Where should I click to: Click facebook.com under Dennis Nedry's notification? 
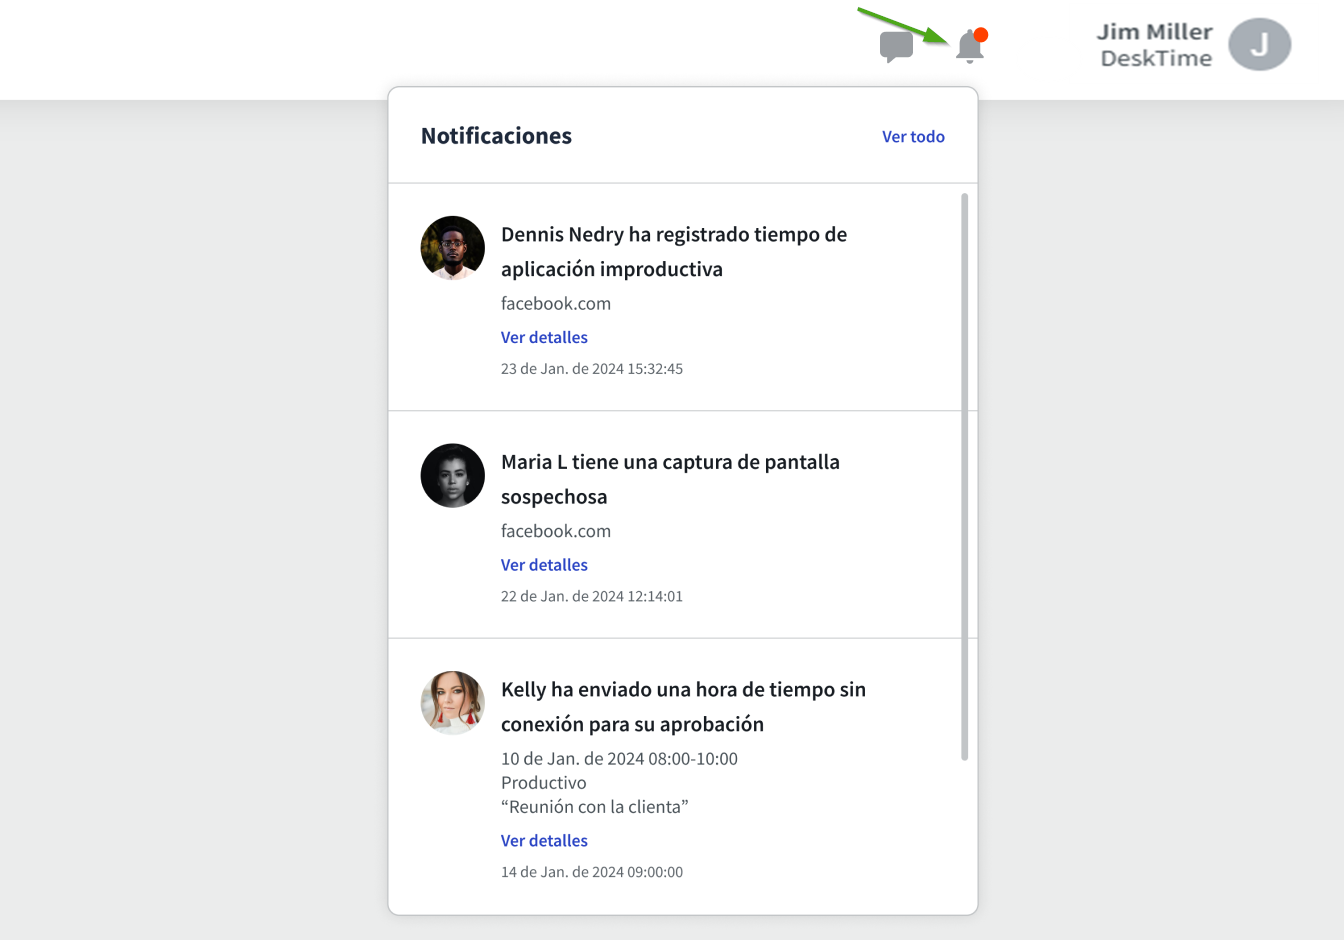pos(555,304)
